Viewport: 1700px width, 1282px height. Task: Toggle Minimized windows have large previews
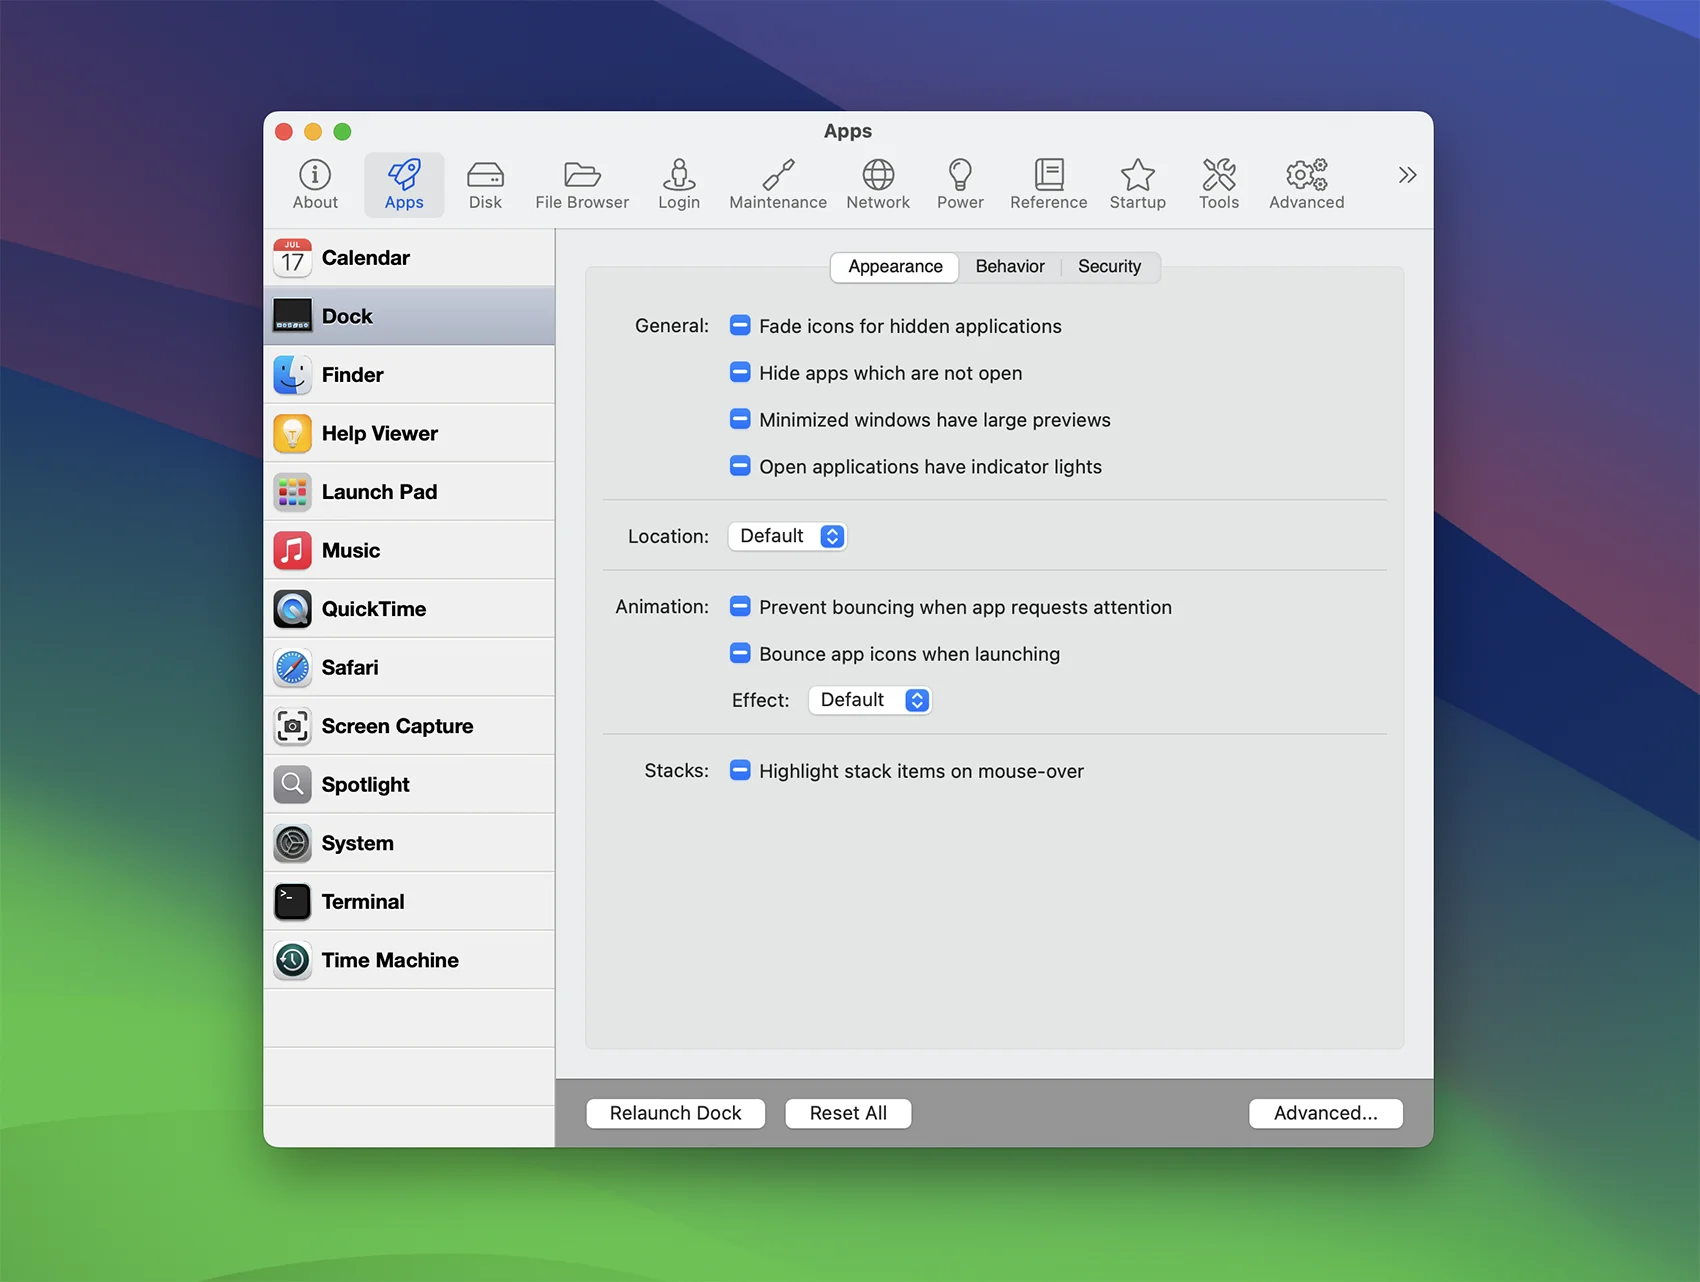point(740,420)
